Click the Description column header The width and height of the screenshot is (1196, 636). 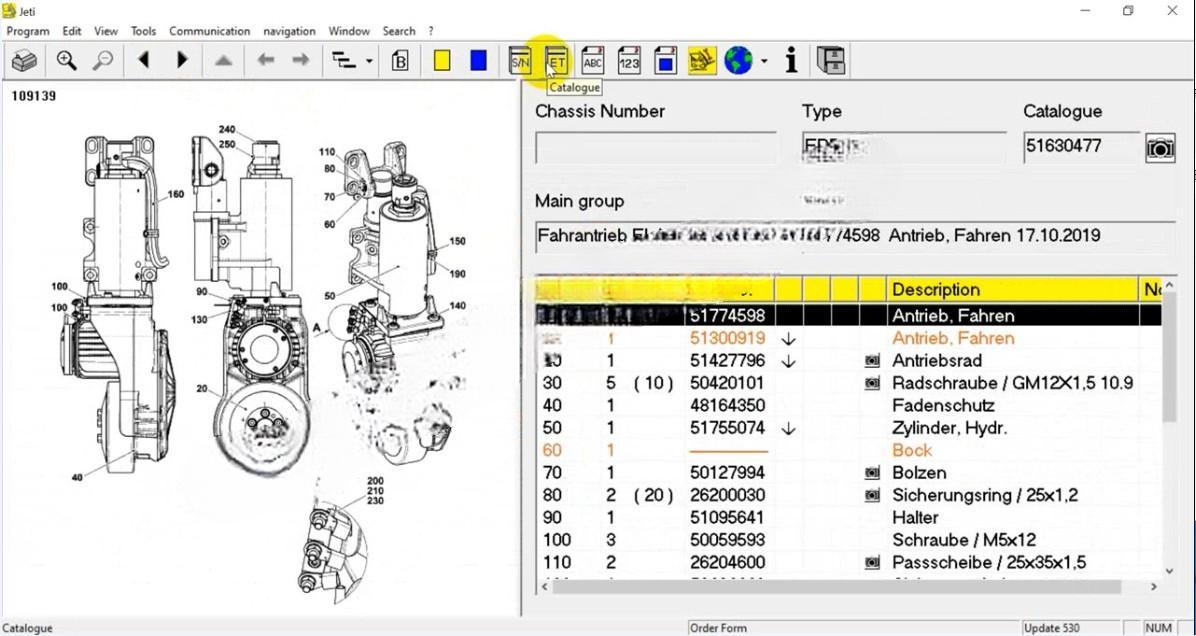click(936, 290)
